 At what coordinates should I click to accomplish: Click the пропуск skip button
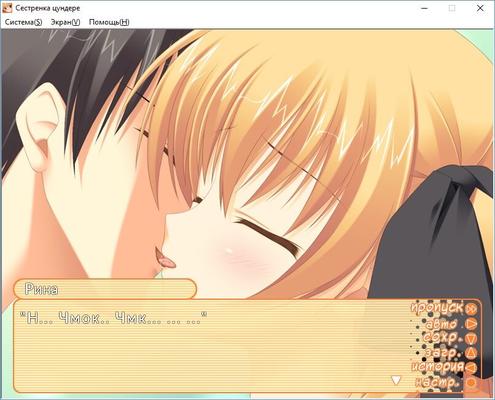tap(444, 308)
